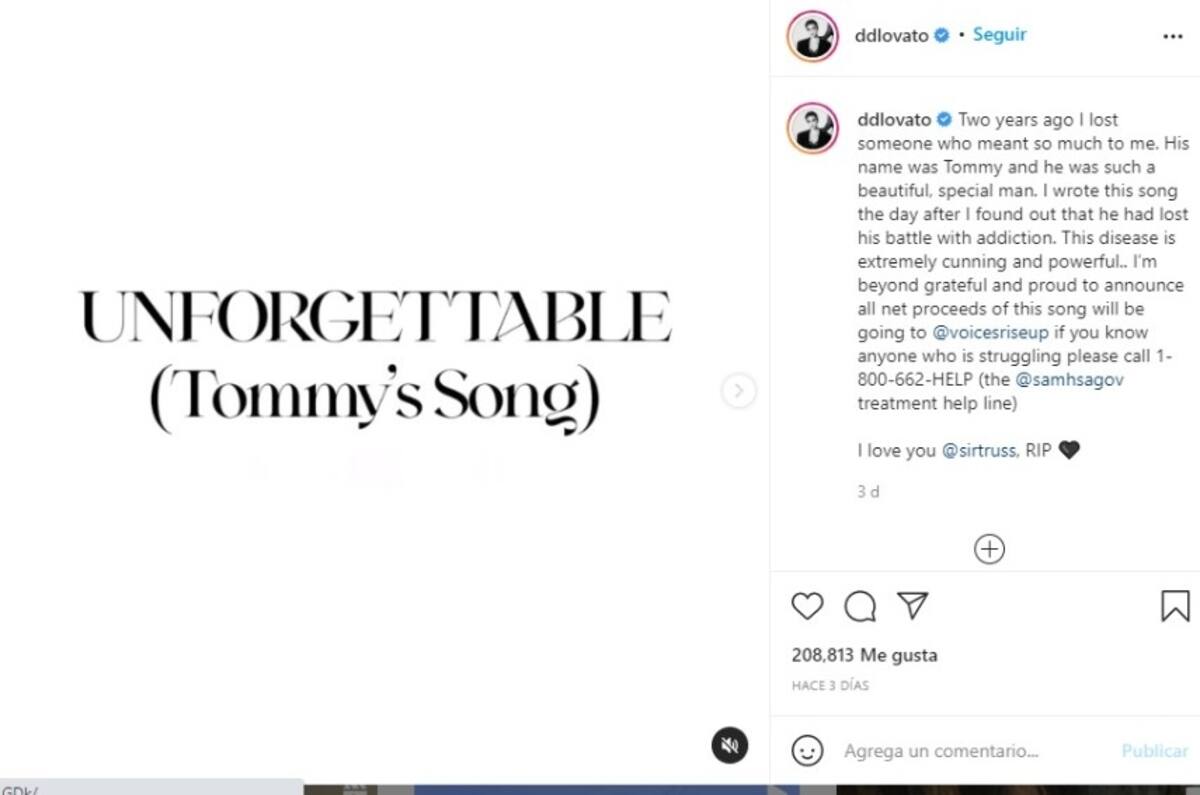Save post with bookmark icon
This screenshot has width=1200, height=795.
pos(1175,606)
